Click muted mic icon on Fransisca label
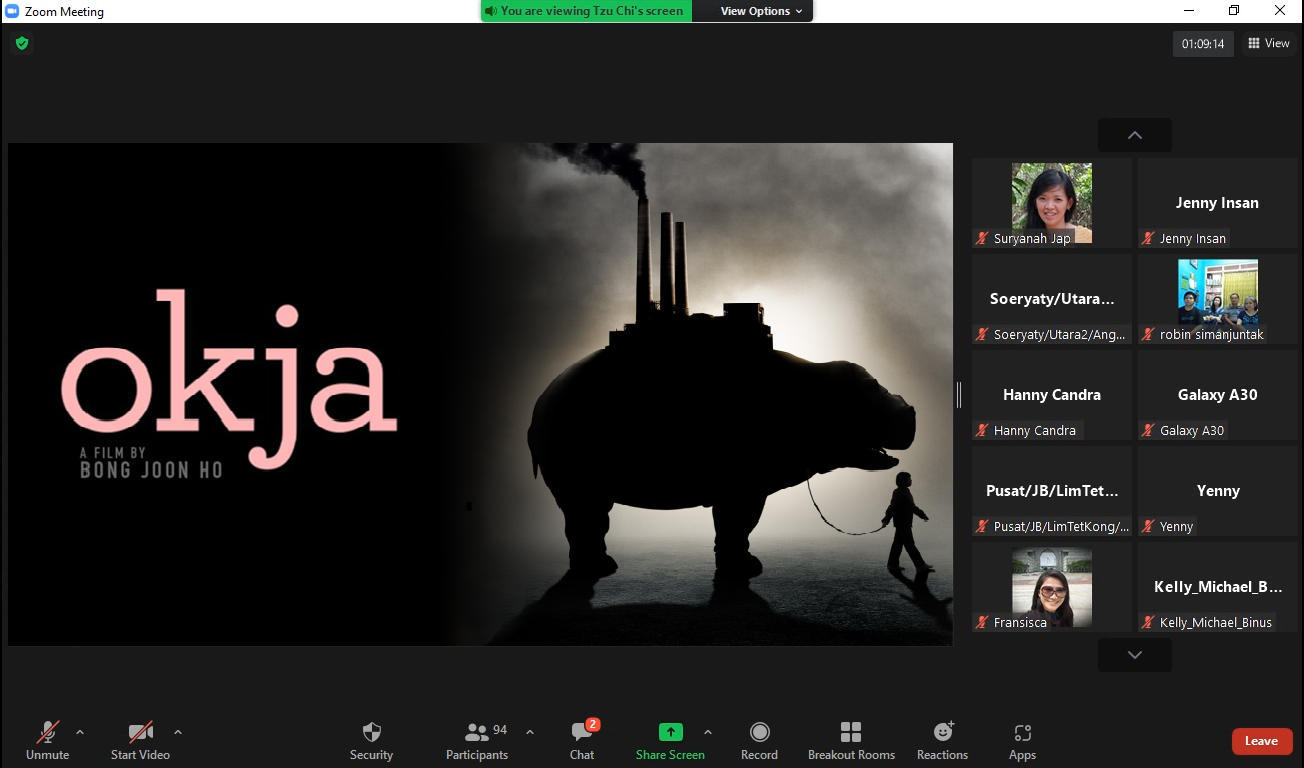 [x=983, y=623]
